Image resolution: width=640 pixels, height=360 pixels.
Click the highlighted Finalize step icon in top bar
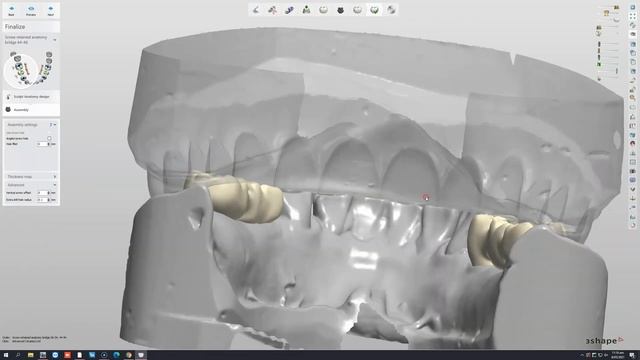374,10
